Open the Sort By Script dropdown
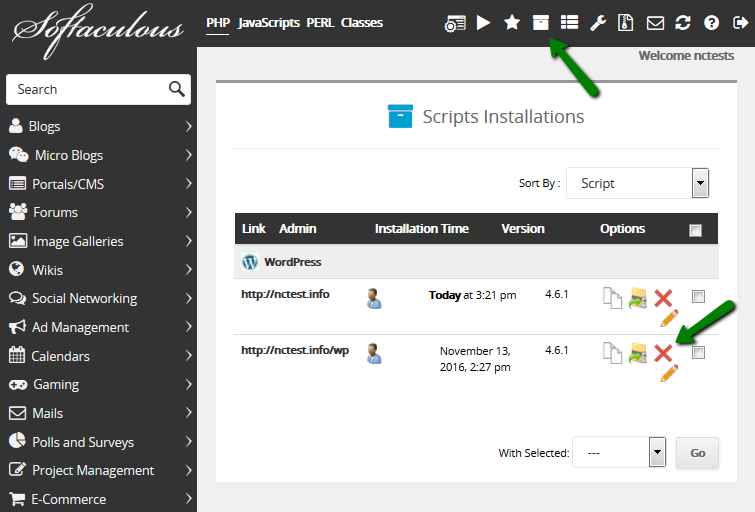Viewport: 755px width, 512px height. coord(637,183)
